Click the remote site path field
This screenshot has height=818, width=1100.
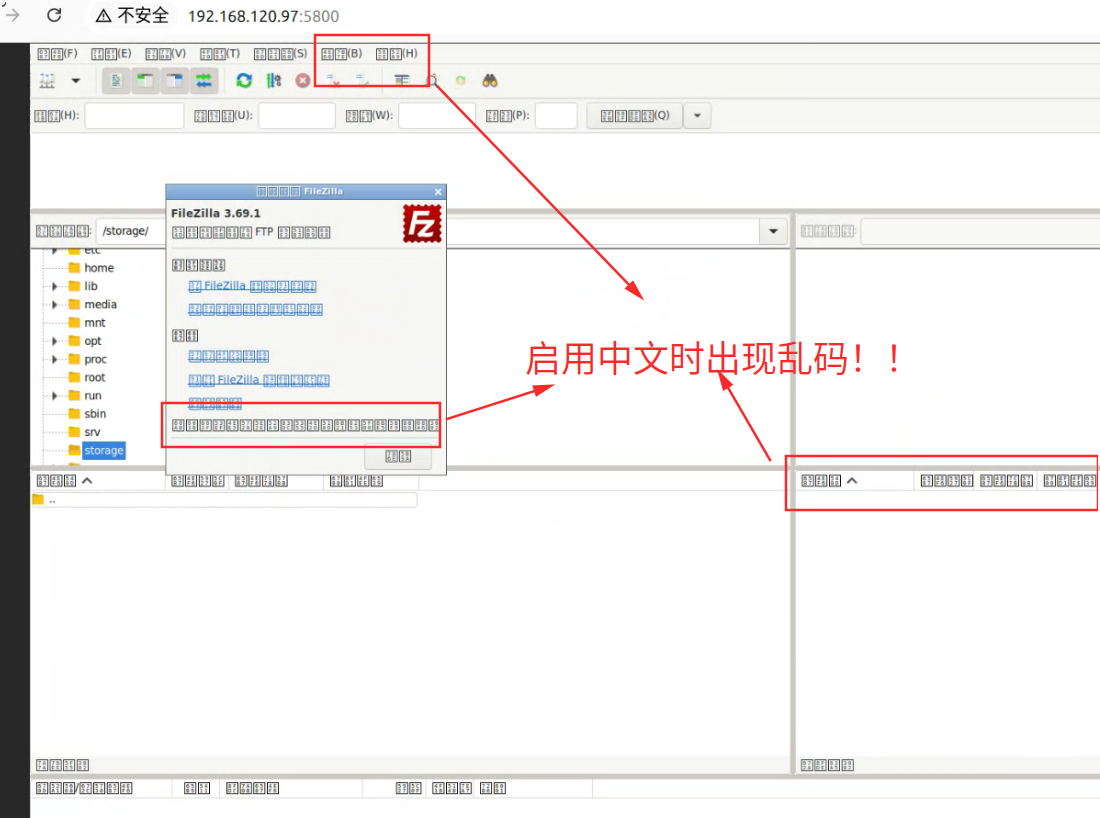tap(980, 231)
